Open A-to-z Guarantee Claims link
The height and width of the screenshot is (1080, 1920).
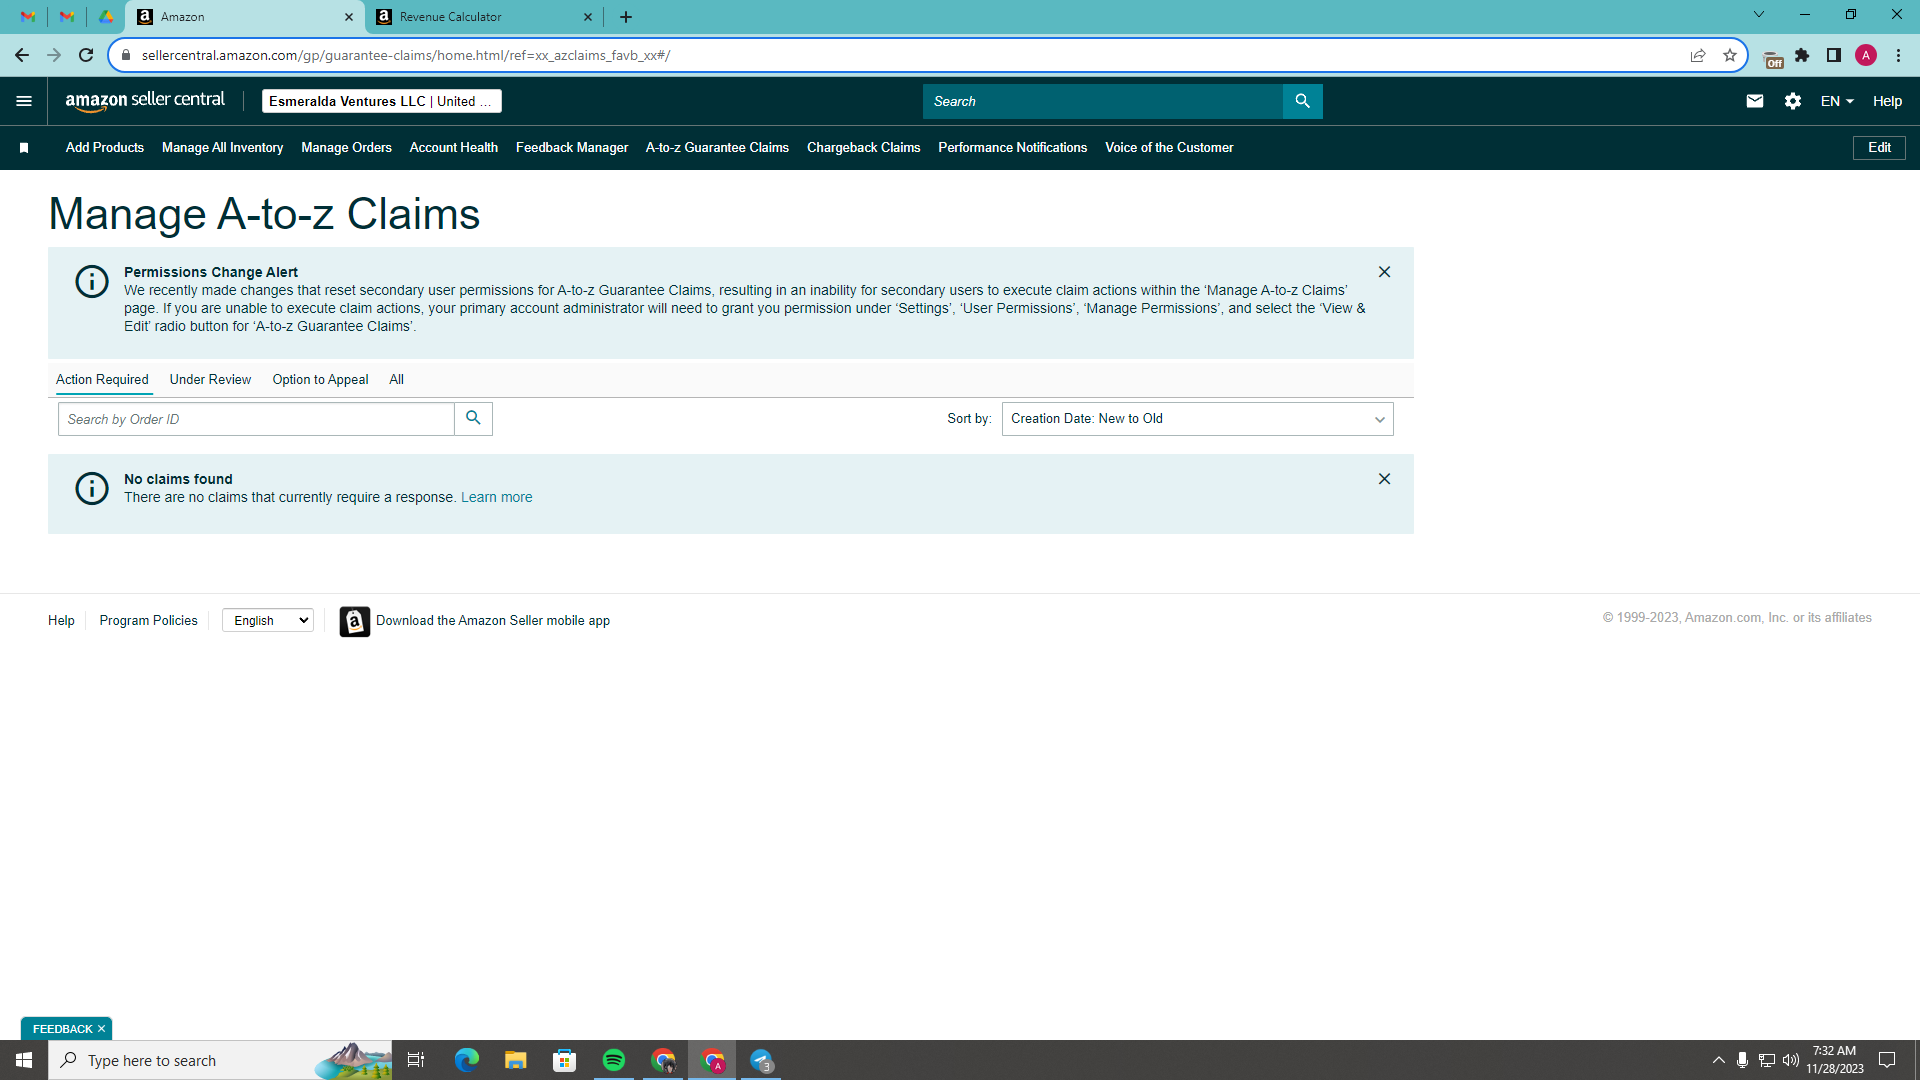tap(717, 148)
